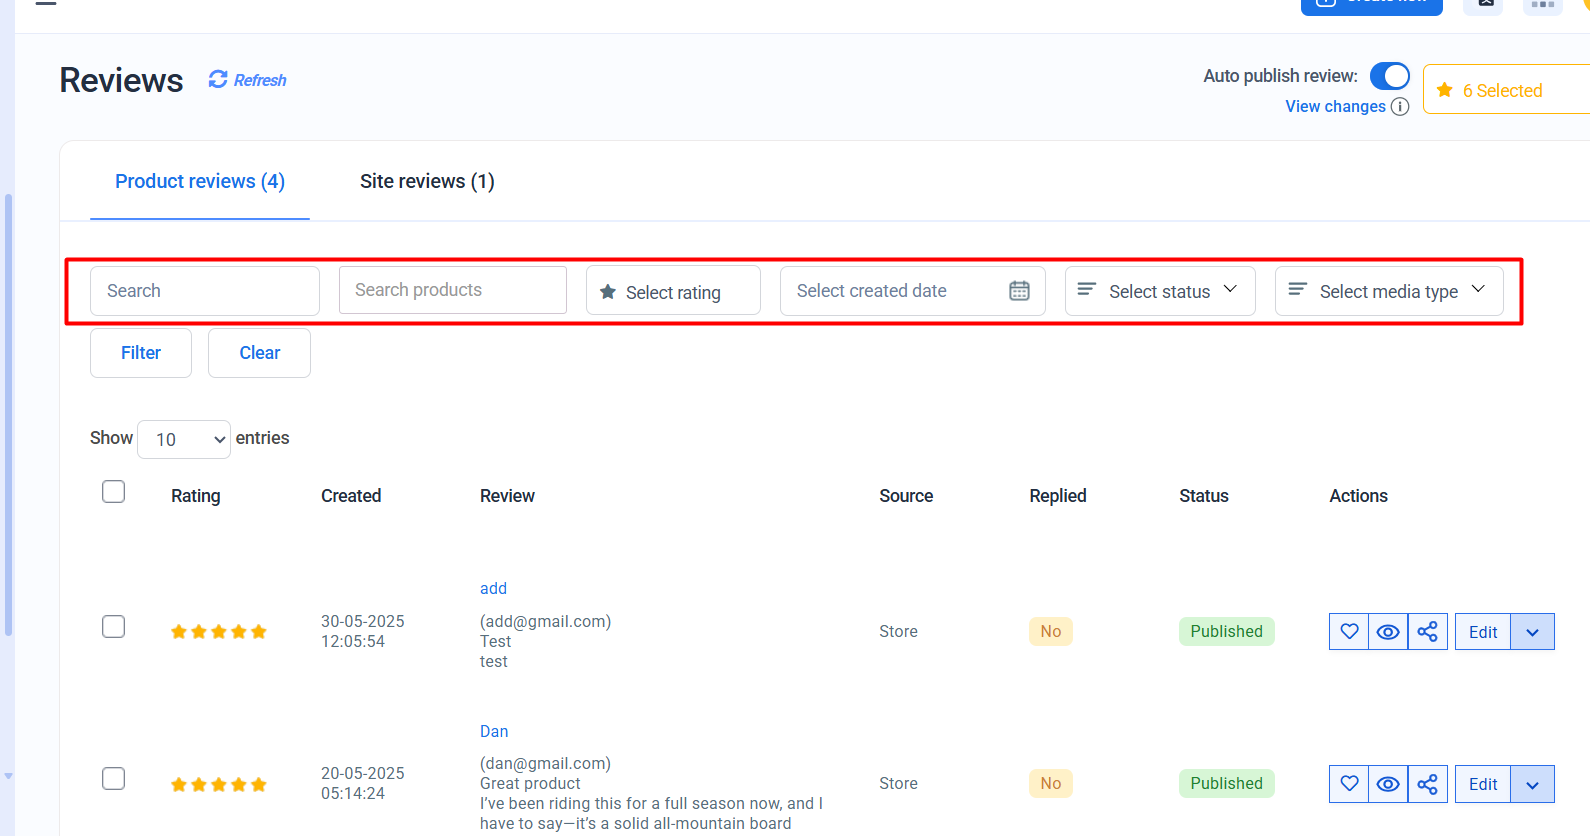Open the Select status dropdown

(1159, 291)
